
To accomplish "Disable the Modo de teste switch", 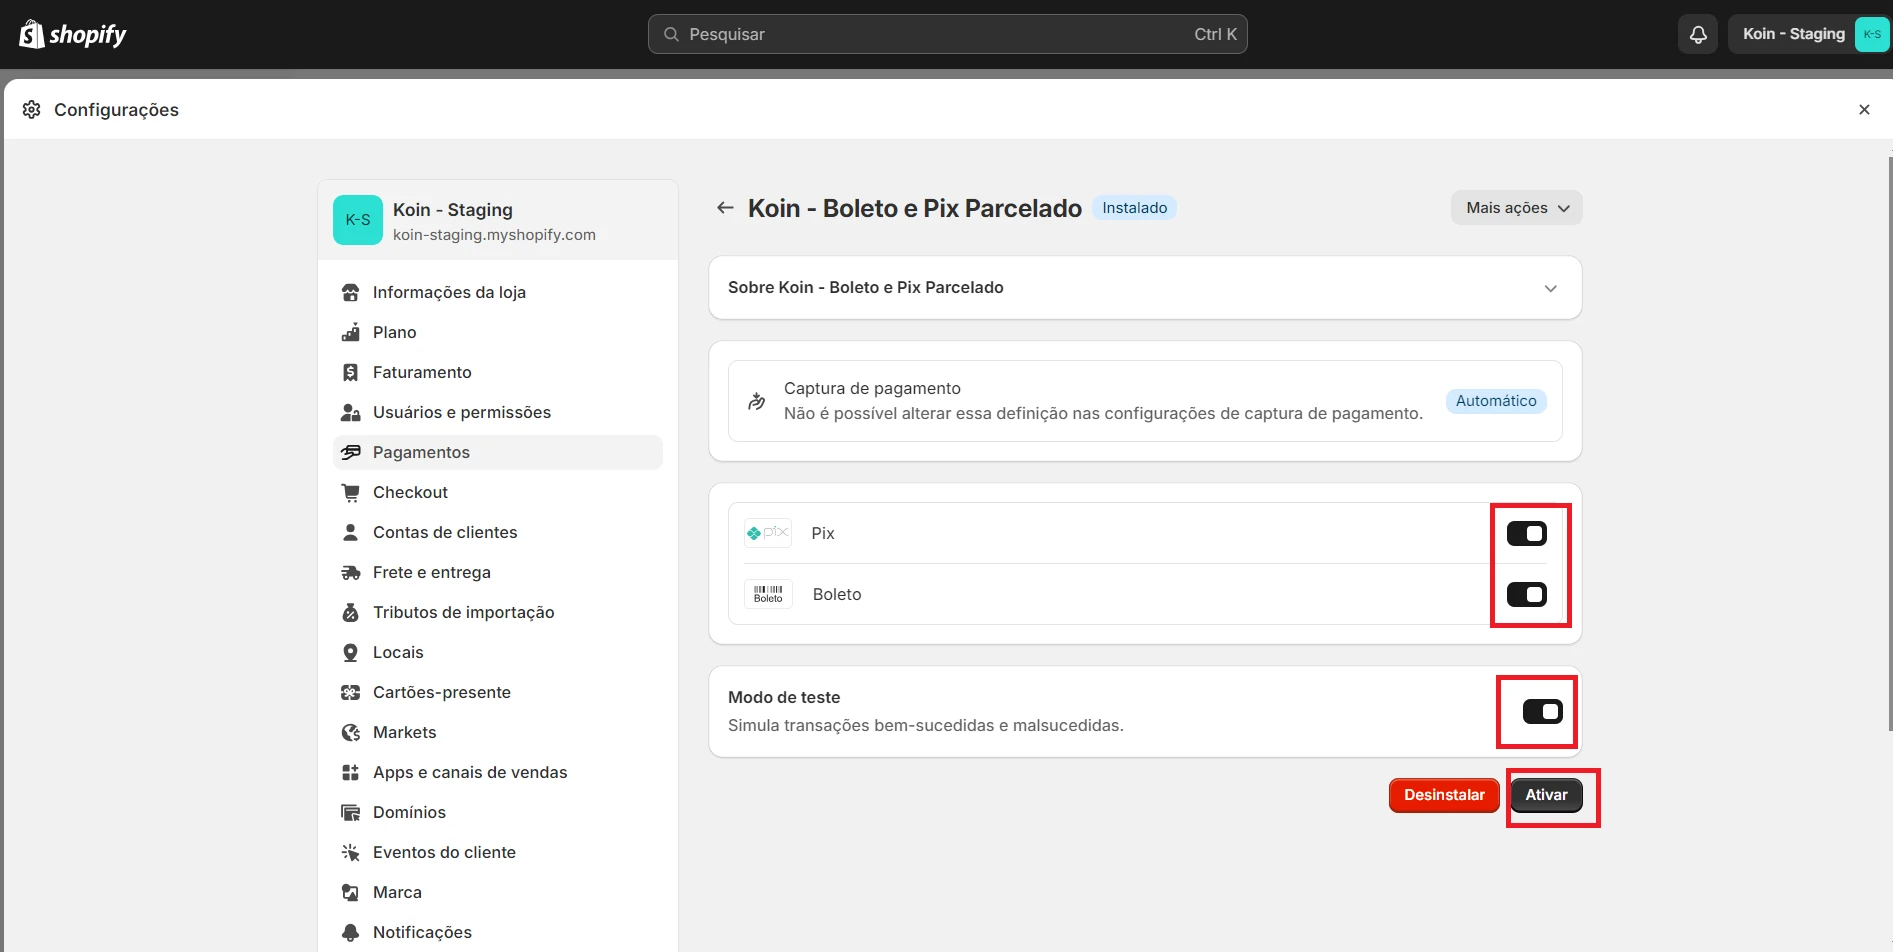I will coord(1542,711).
